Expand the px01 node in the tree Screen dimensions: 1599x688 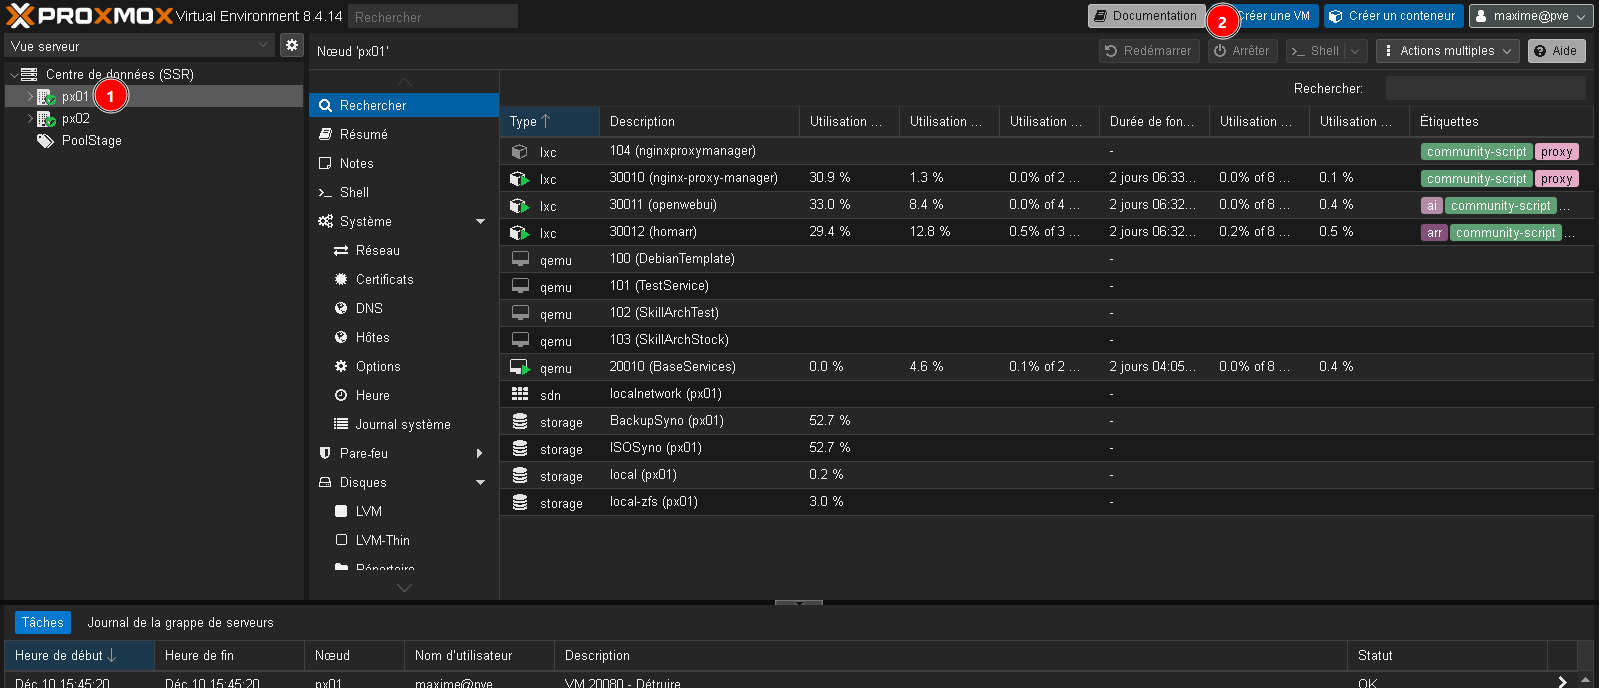pos(30,97)
